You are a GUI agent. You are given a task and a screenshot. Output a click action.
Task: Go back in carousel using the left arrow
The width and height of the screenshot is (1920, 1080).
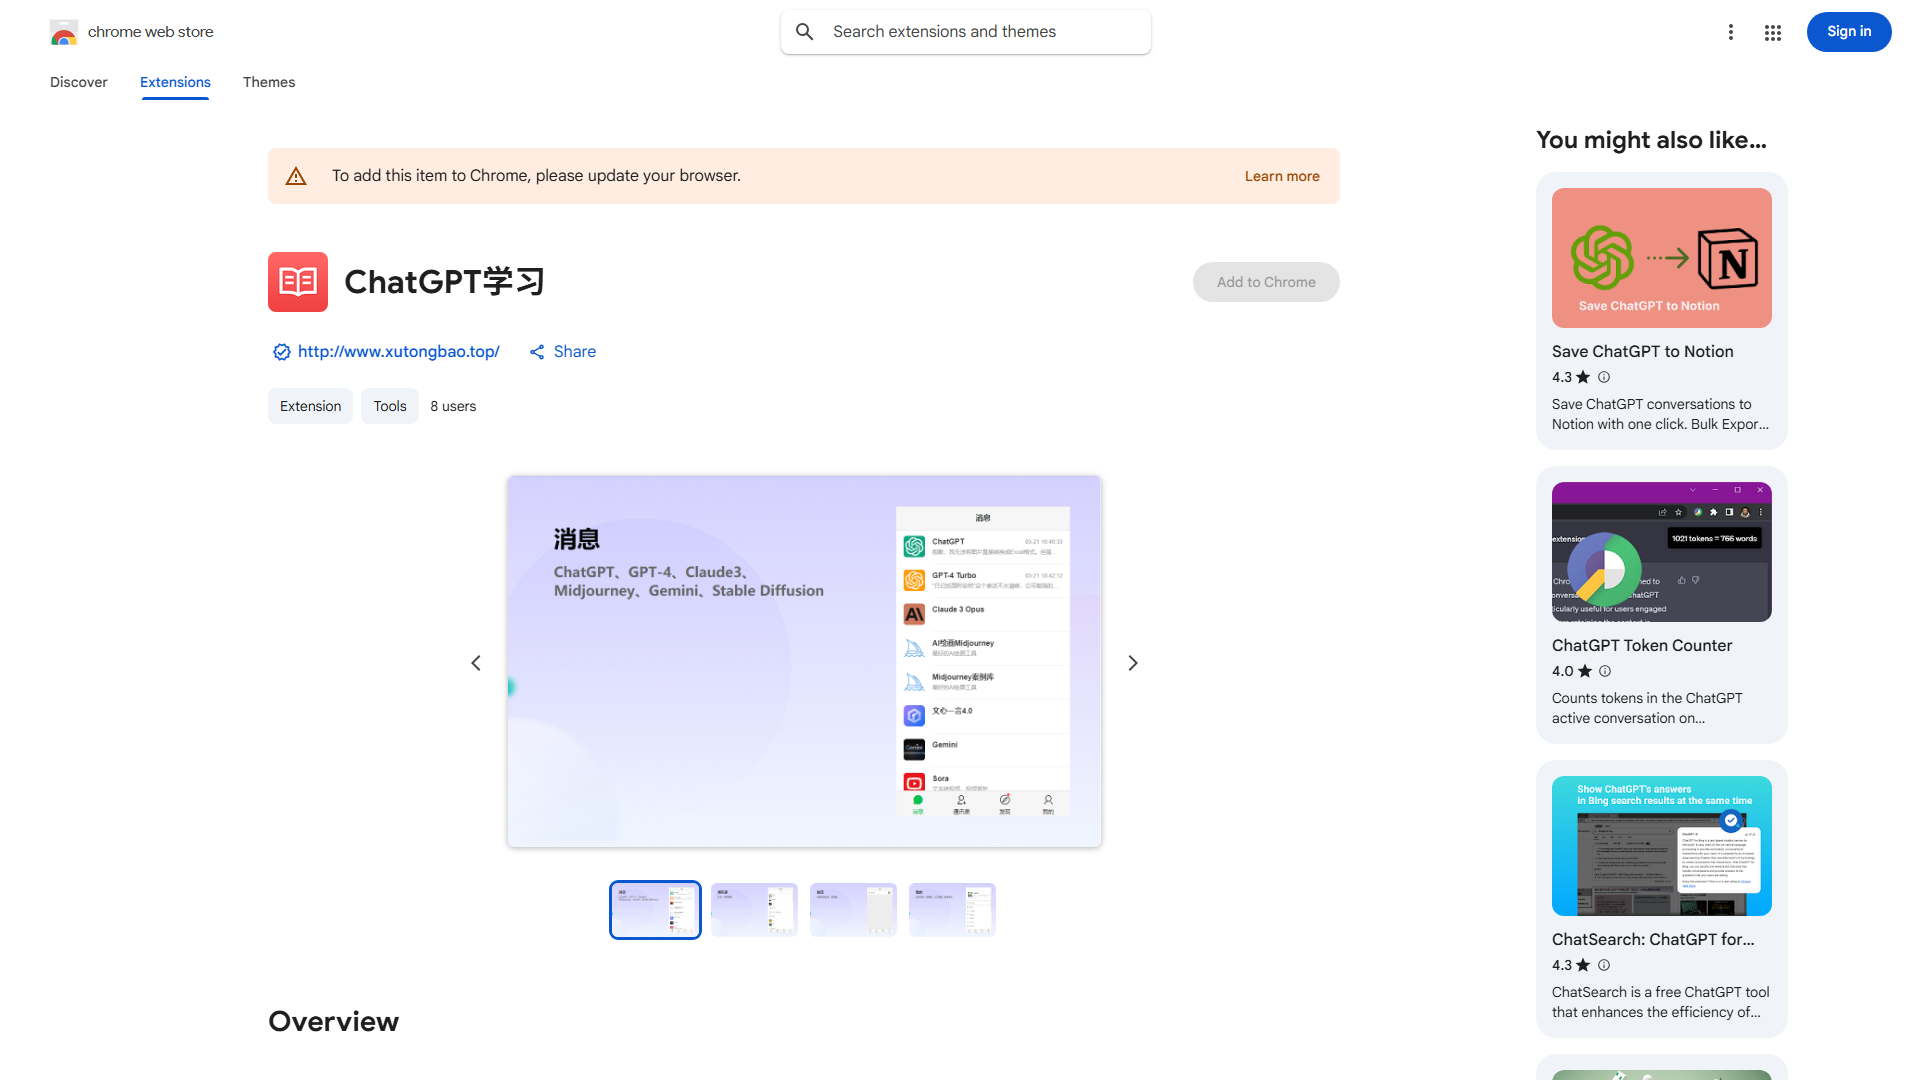tap(475, 662)
